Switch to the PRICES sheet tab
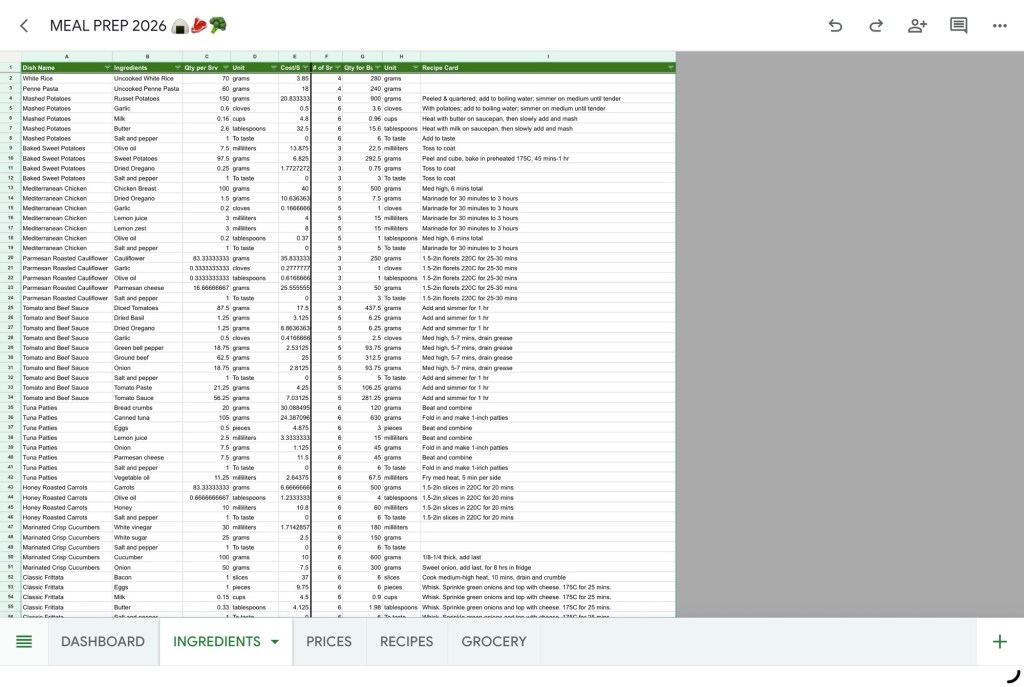The image size is (1024, 687). tap(329, 642)
